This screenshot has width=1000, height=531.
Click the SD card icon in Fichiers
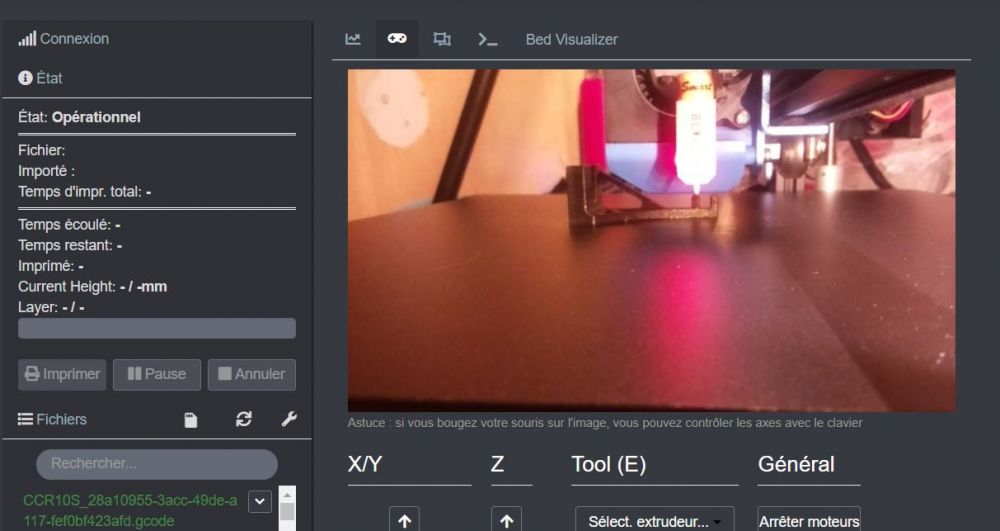click(191, 419)
